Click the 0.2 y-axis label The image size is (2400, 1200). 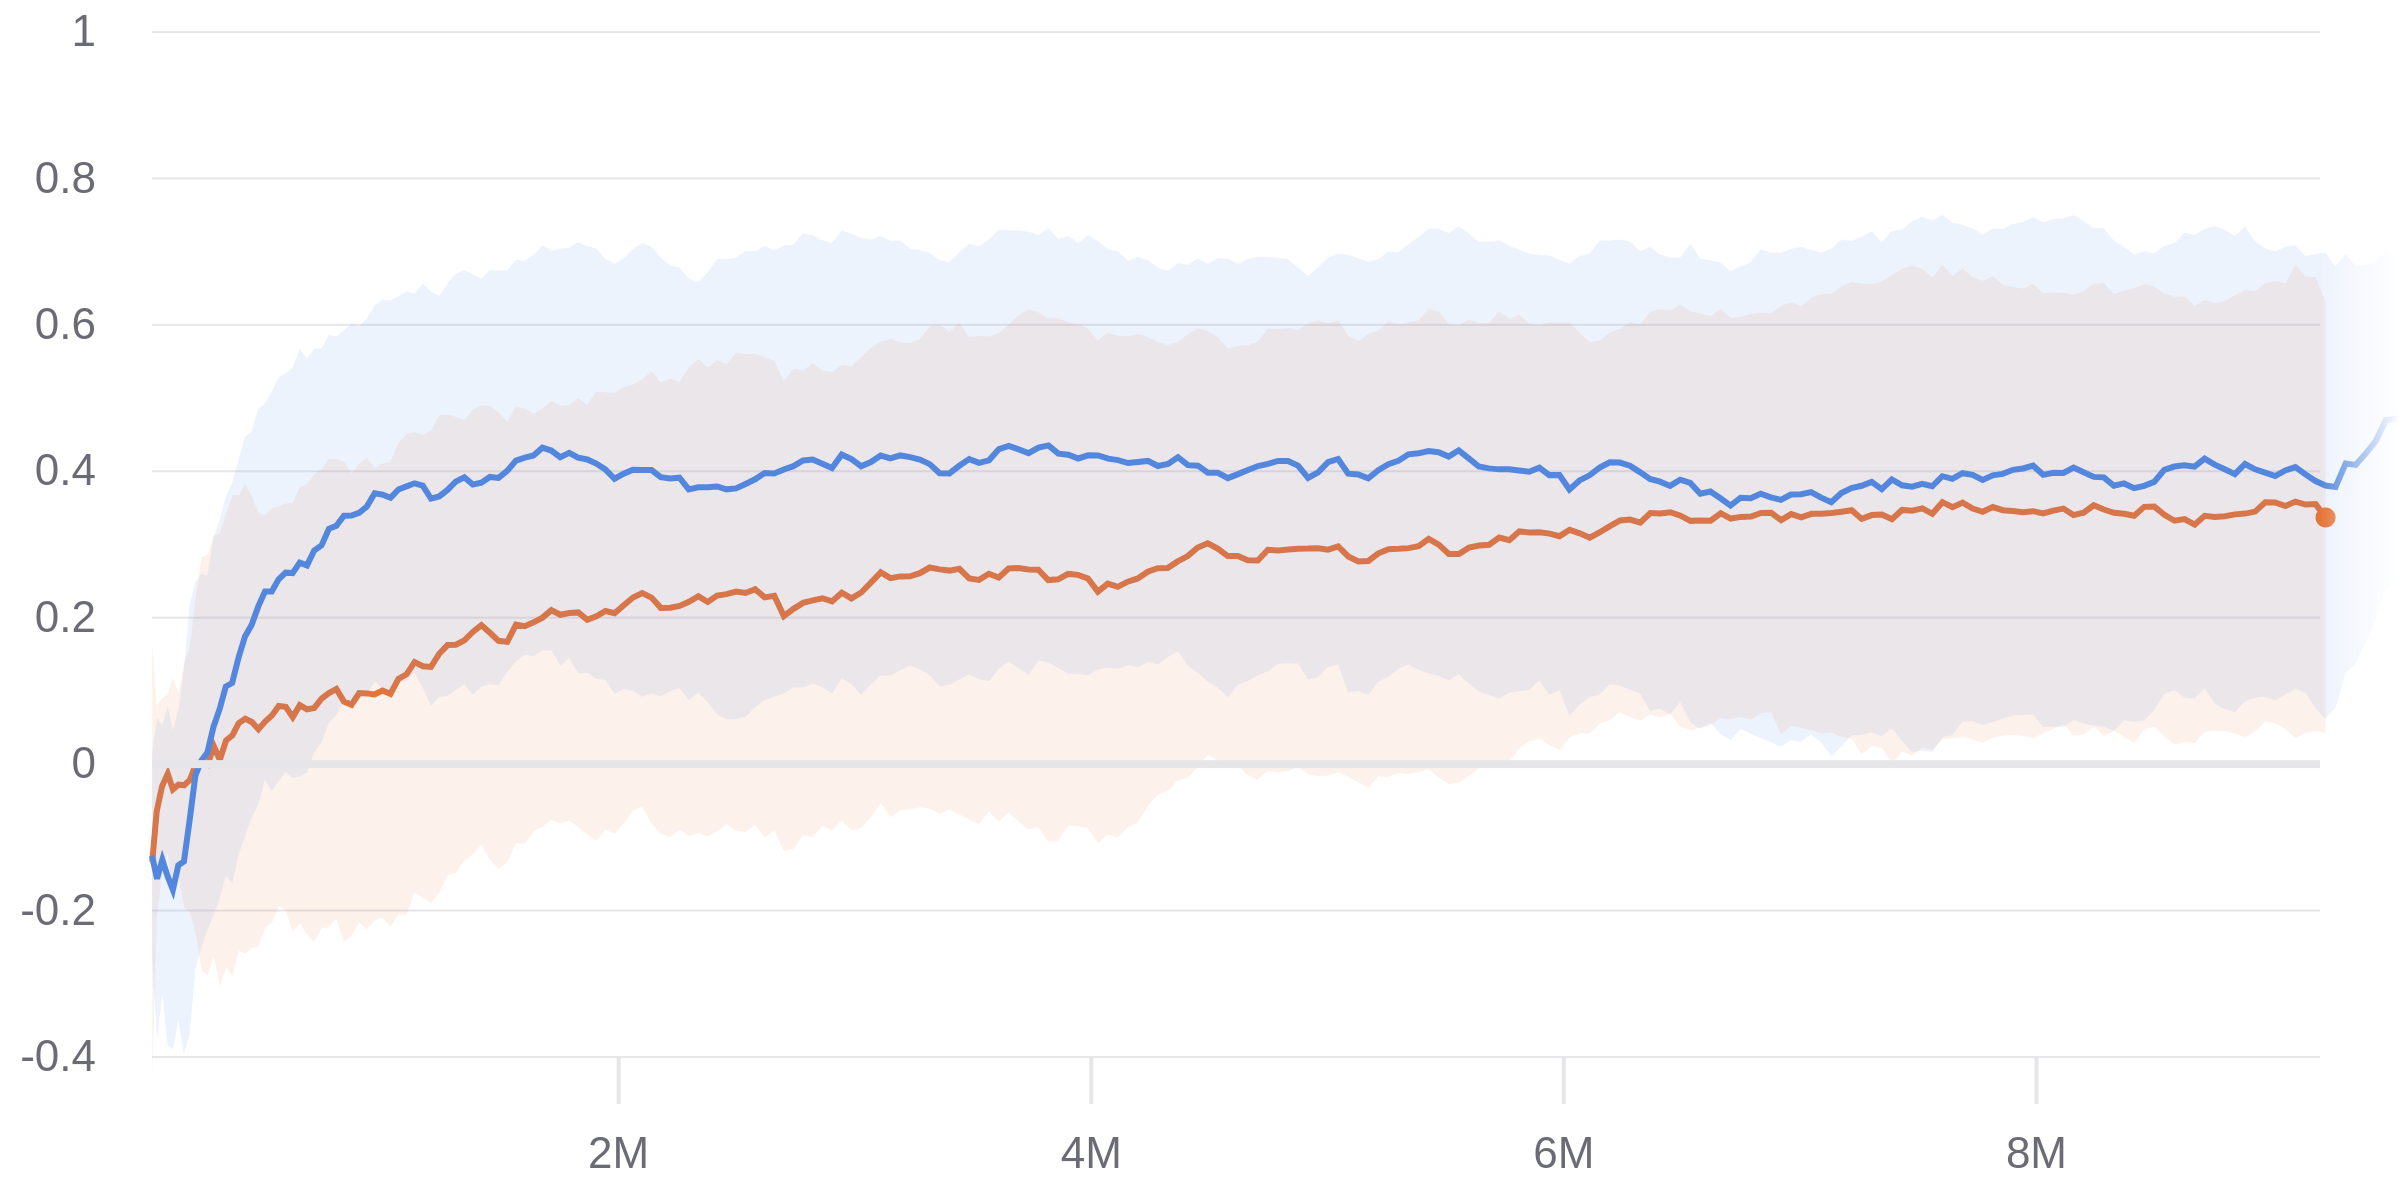(x=65, y=618)
